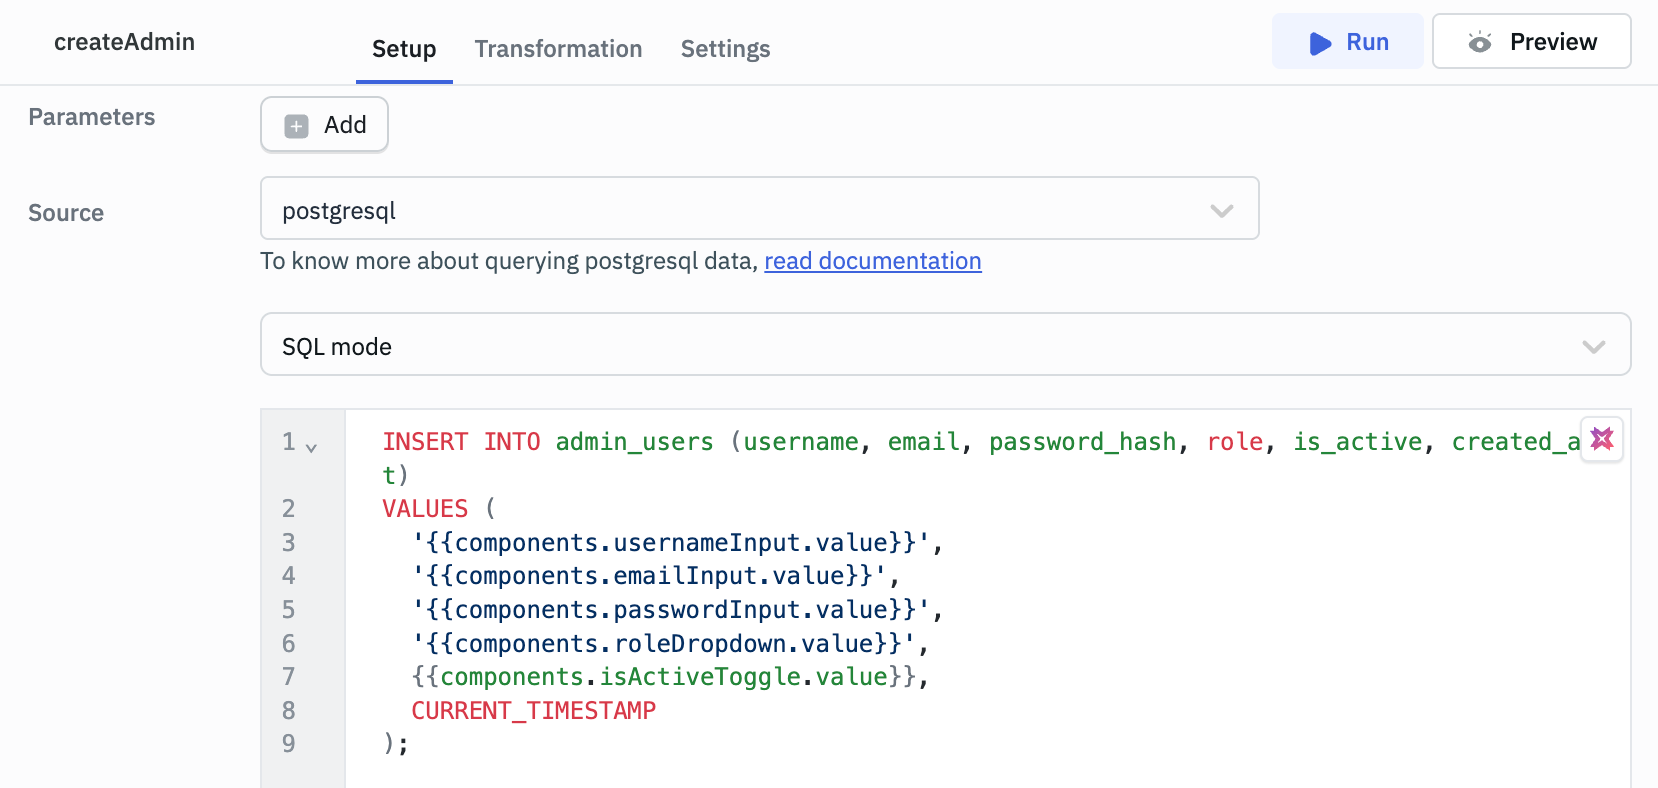Open the postgresql Source dropdown
Viewport: 1658px width, 788px height.
(x=759, y=209)
